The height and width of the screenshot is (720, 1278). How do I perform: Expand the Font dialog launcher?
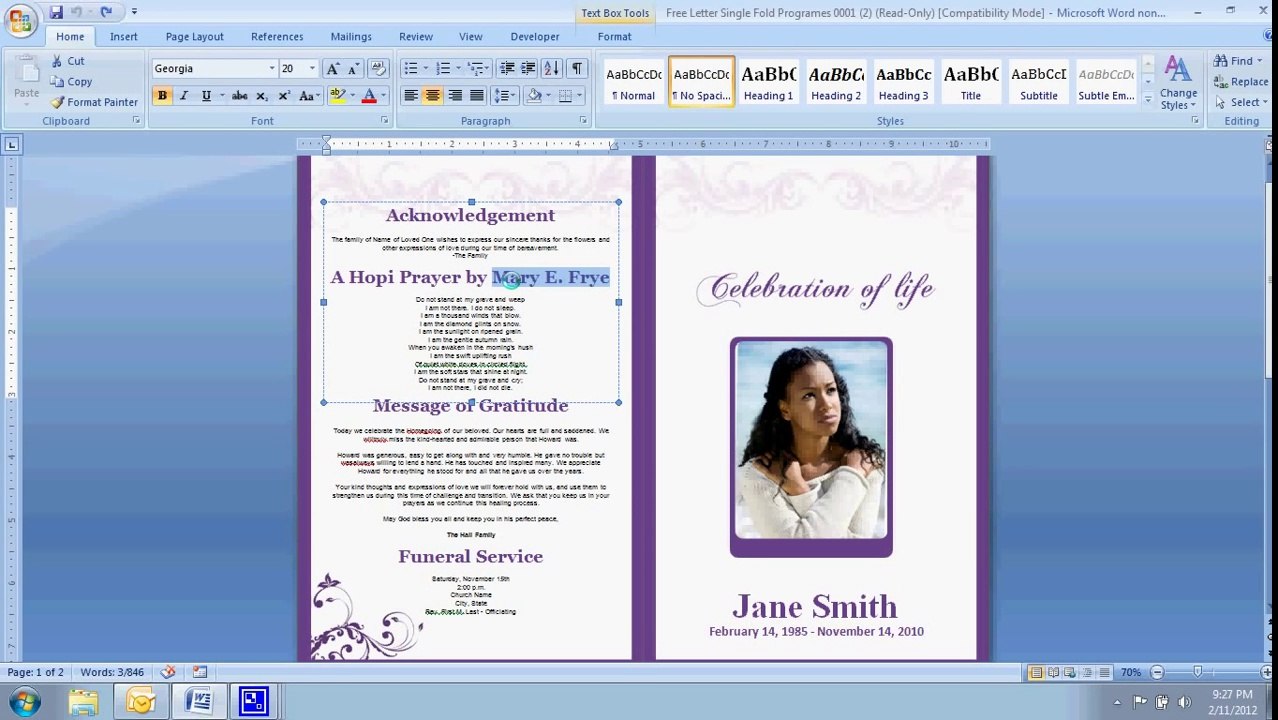(x=384, y=121)
